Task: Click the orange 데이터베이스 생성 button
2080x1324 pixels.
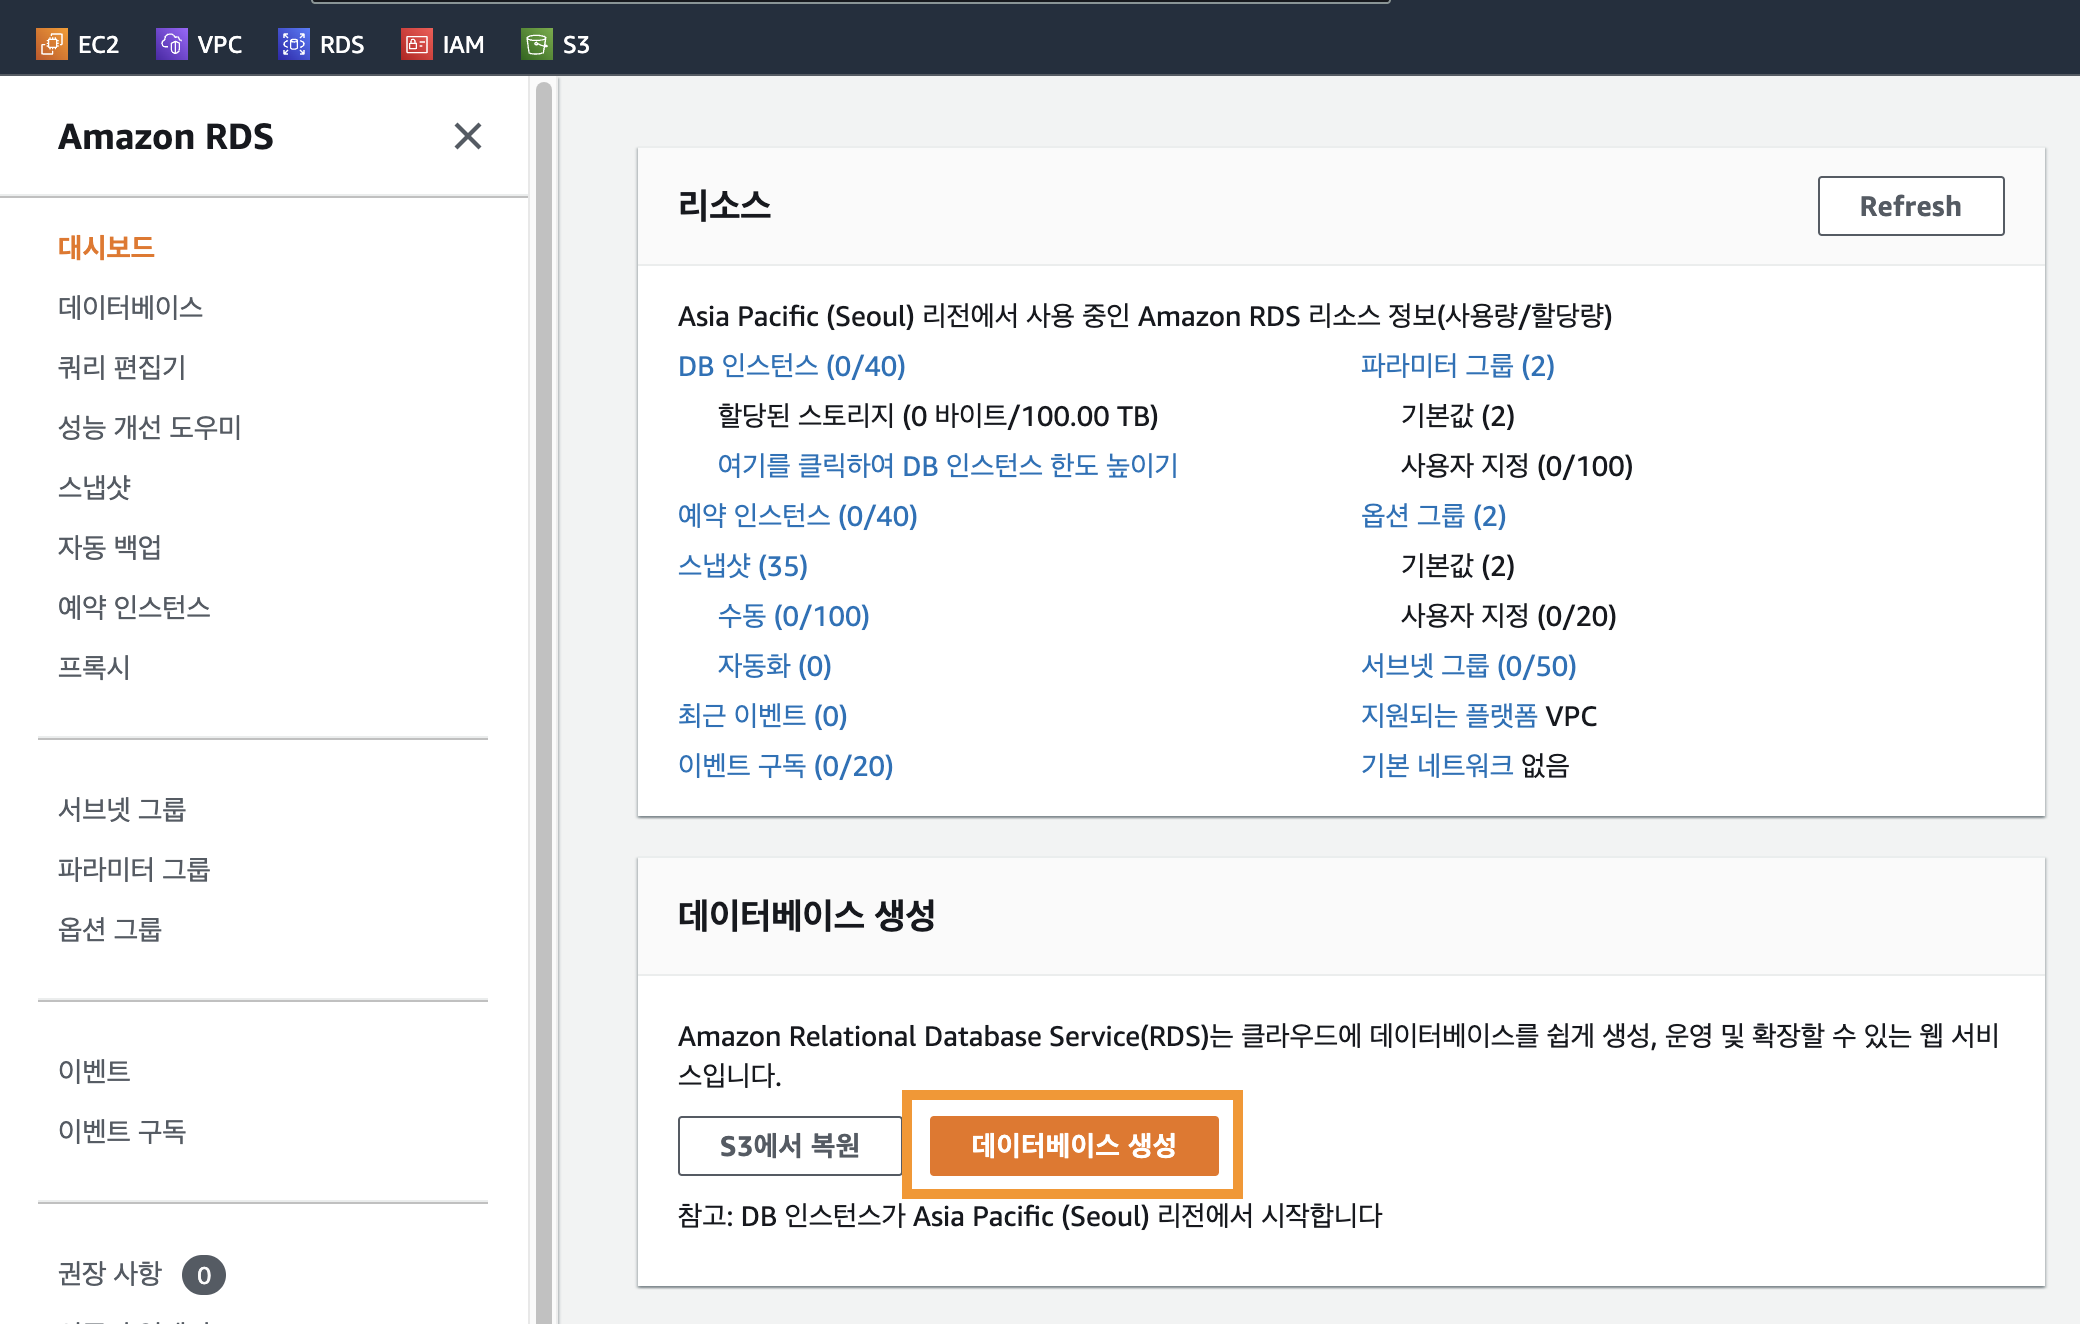Action: [1074, 1145]
